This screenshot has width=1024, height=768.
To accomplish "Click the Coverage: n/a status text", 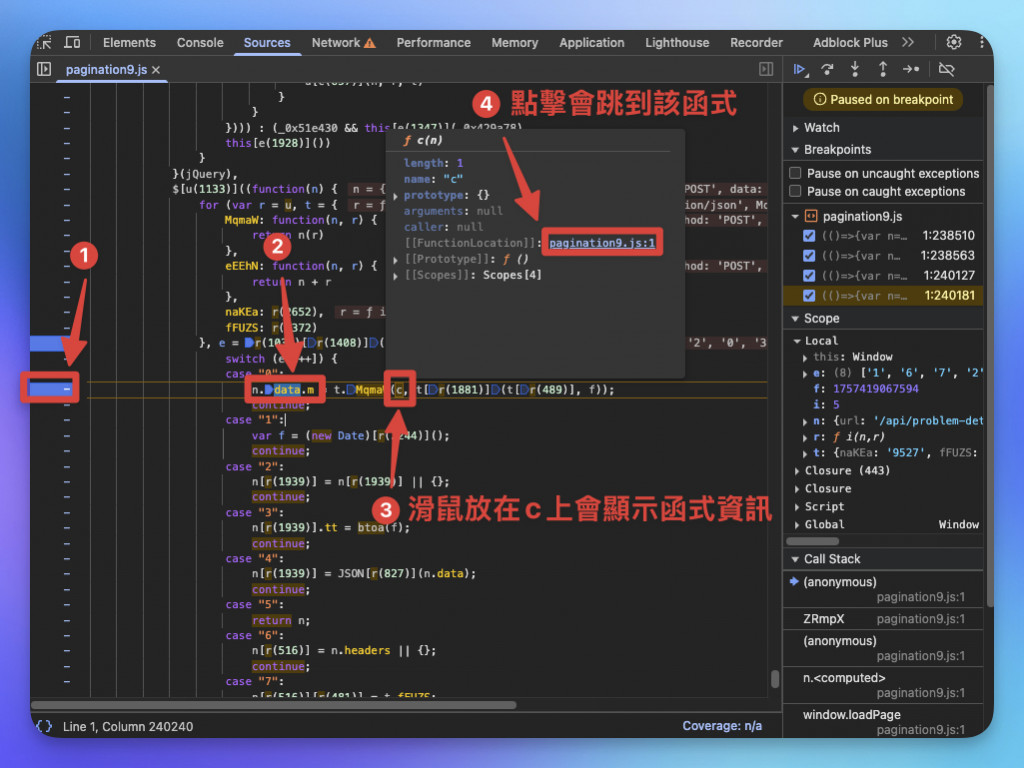I will coord(722,726).
